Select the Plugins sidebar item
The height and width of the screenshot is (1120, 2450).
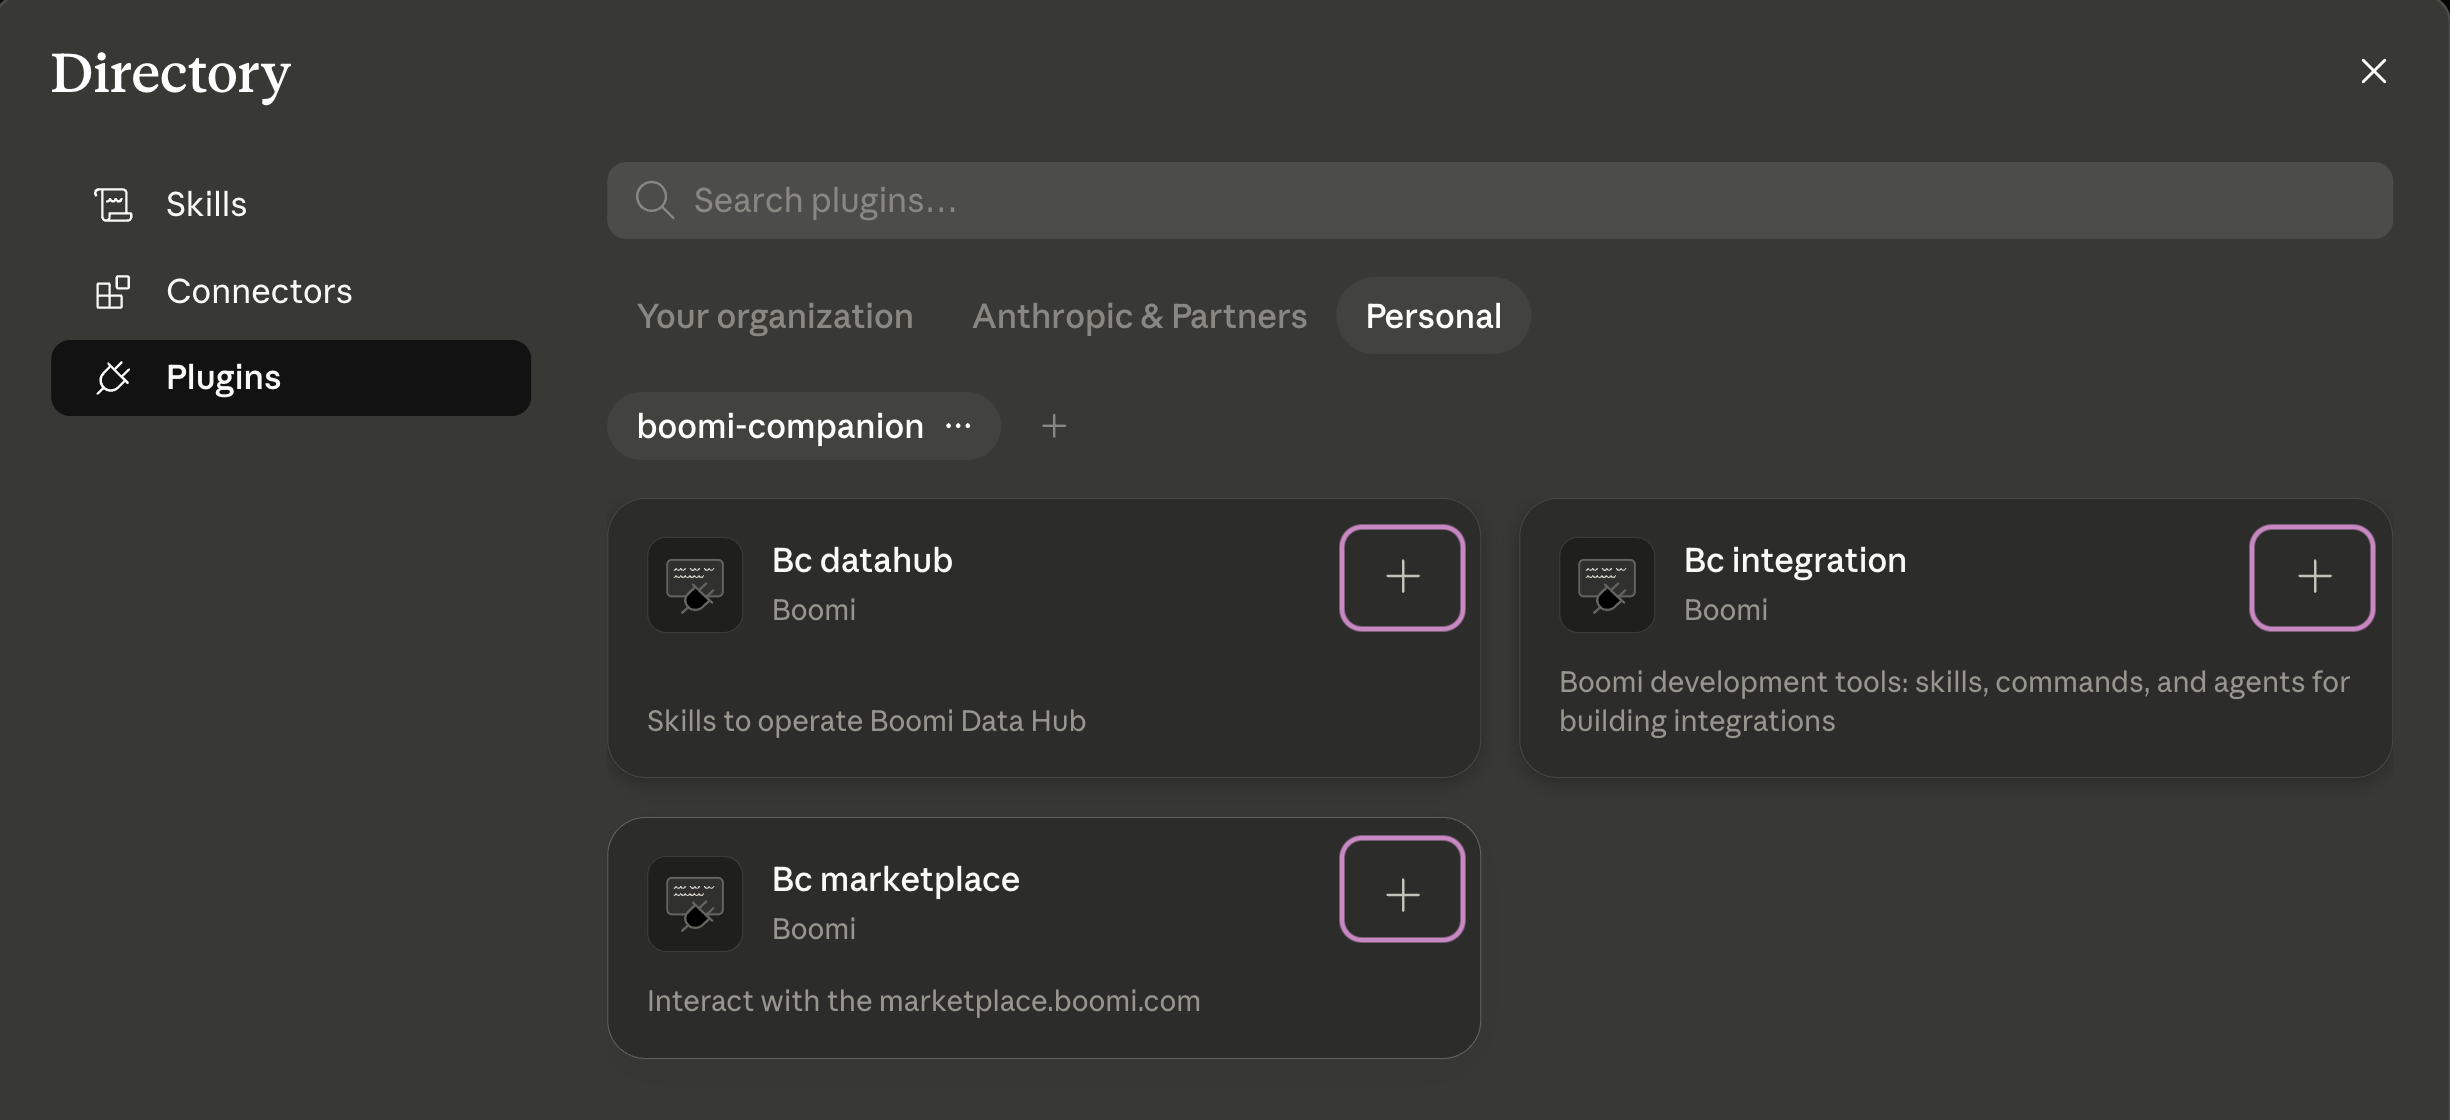click(x=290, y=378)
